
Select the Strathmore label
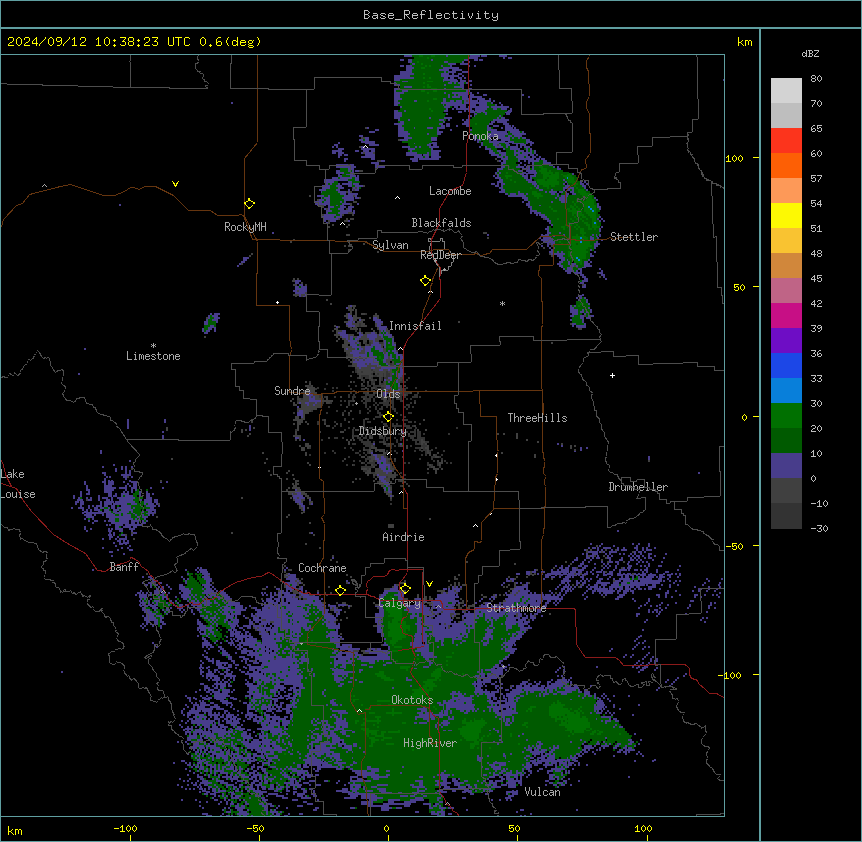tap(516, 608)
